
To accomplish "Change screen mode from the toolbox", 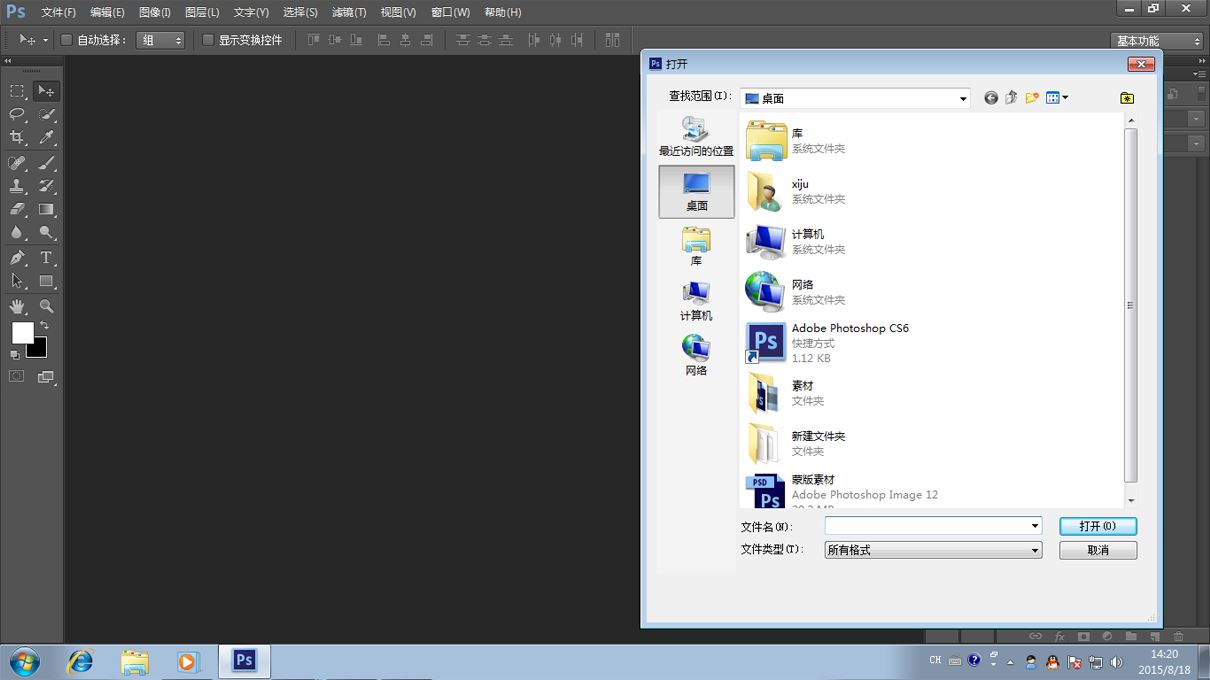I will click(46, 376).
